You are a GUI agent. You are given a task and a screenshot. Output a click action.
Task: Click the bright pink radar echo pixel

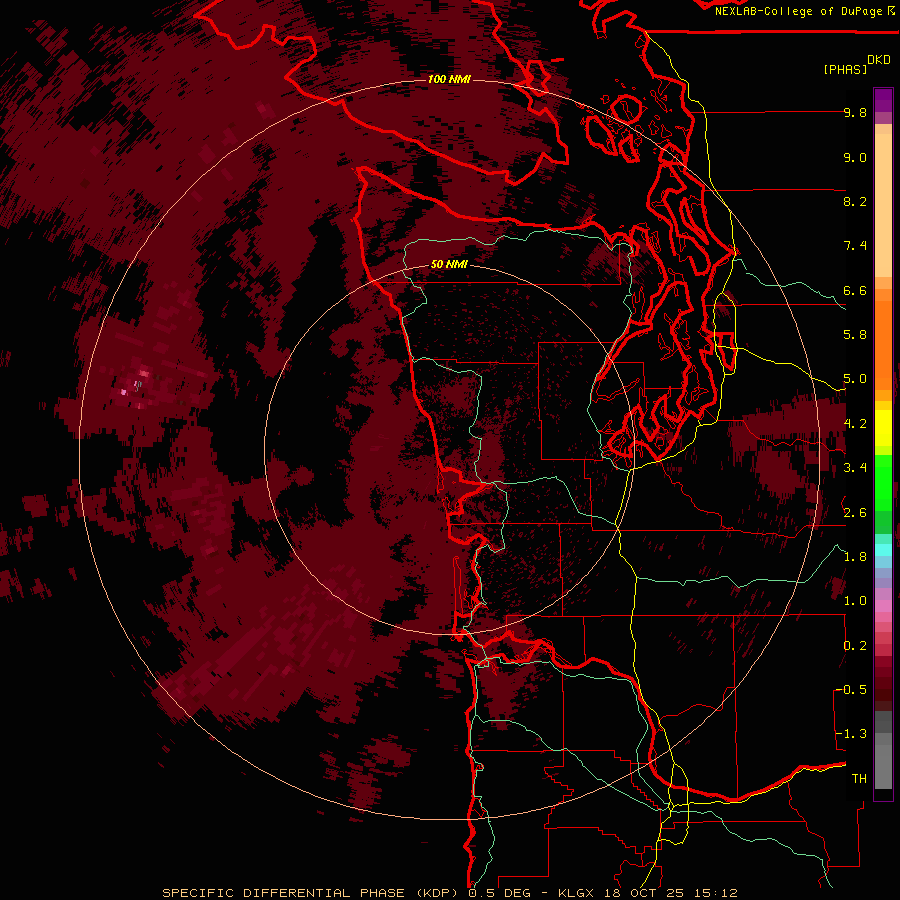pyautogui.click(x=123, y=393)
